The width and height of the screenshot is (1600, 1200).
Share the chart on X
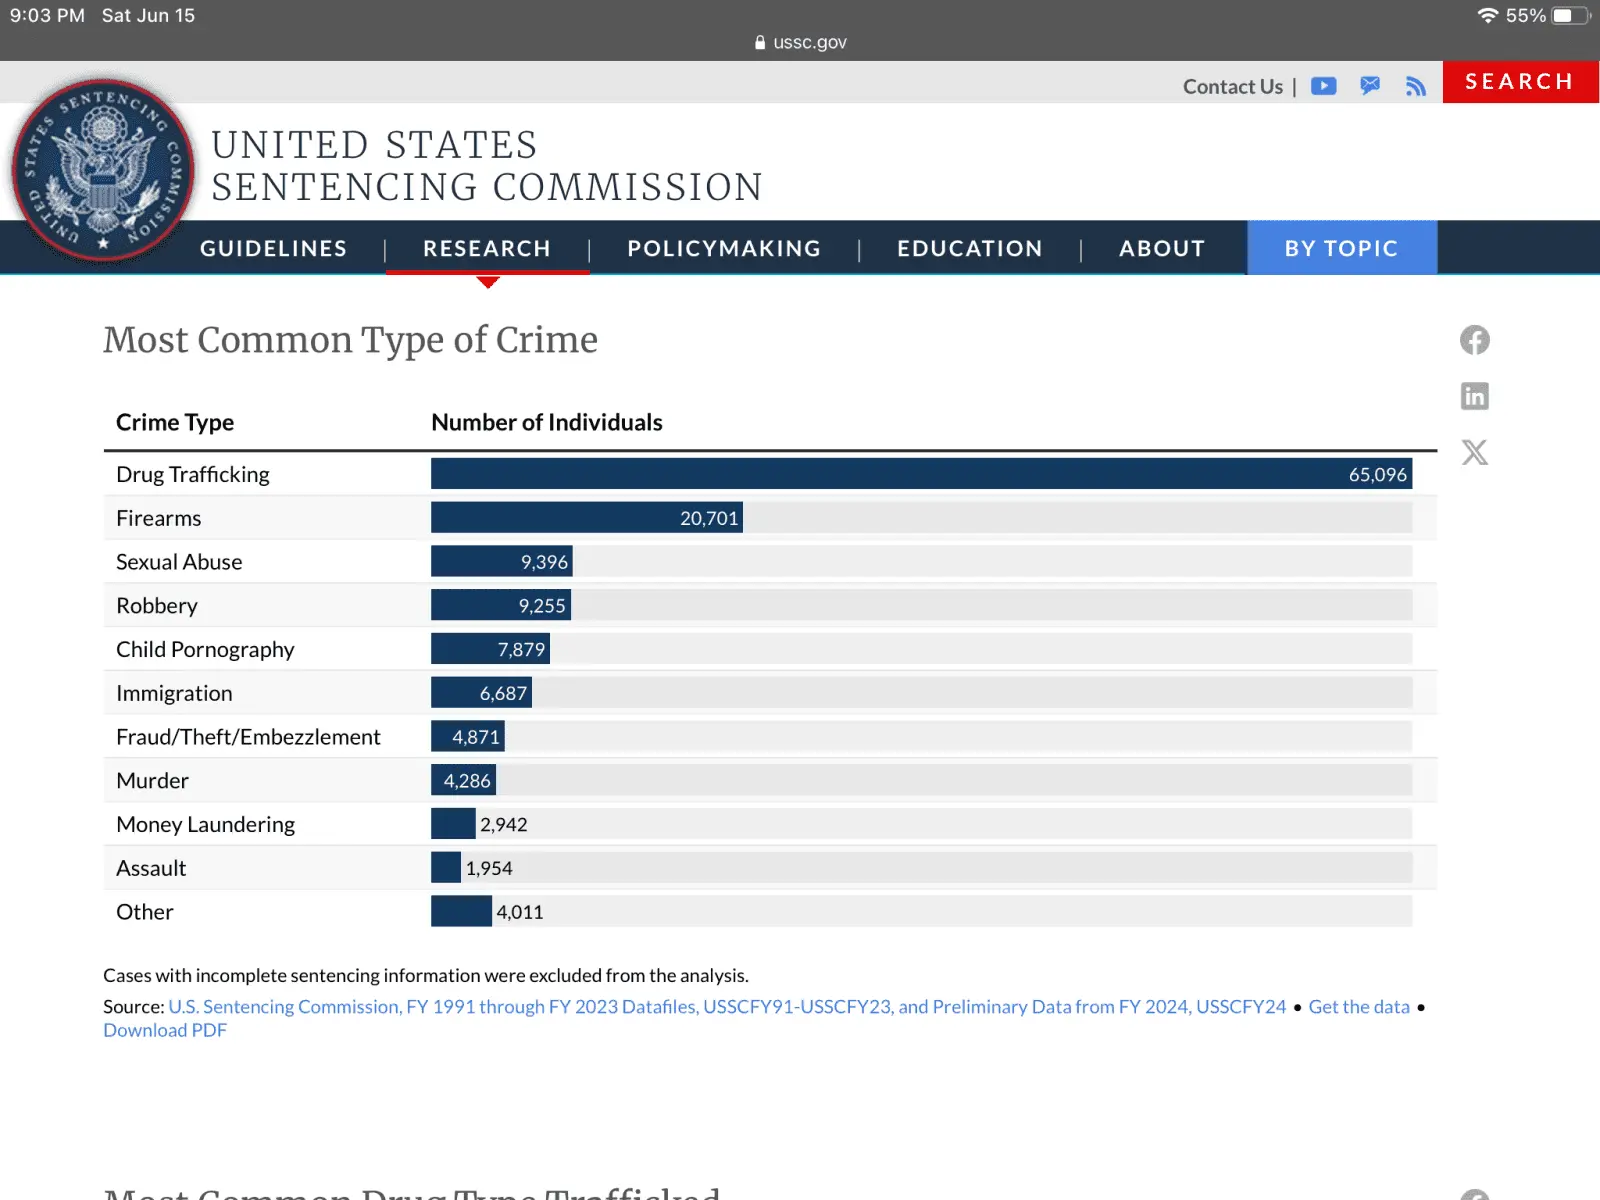1474,452
